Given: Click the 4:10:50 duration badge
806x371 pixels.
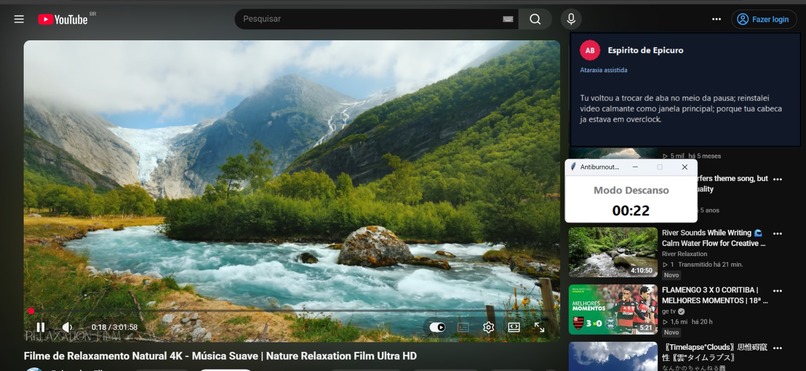Looking at the screenshot, I should pyautogui.click(x=642, y=270).
